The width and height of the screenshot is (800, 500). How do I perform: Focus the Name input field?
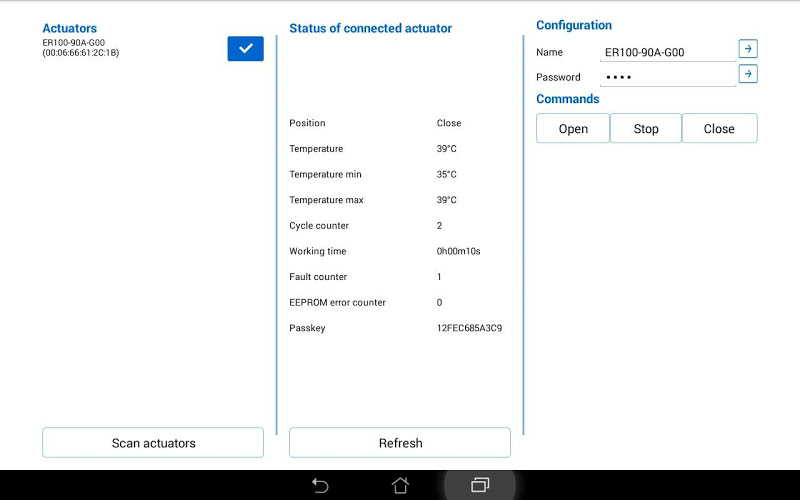[668, 52]
